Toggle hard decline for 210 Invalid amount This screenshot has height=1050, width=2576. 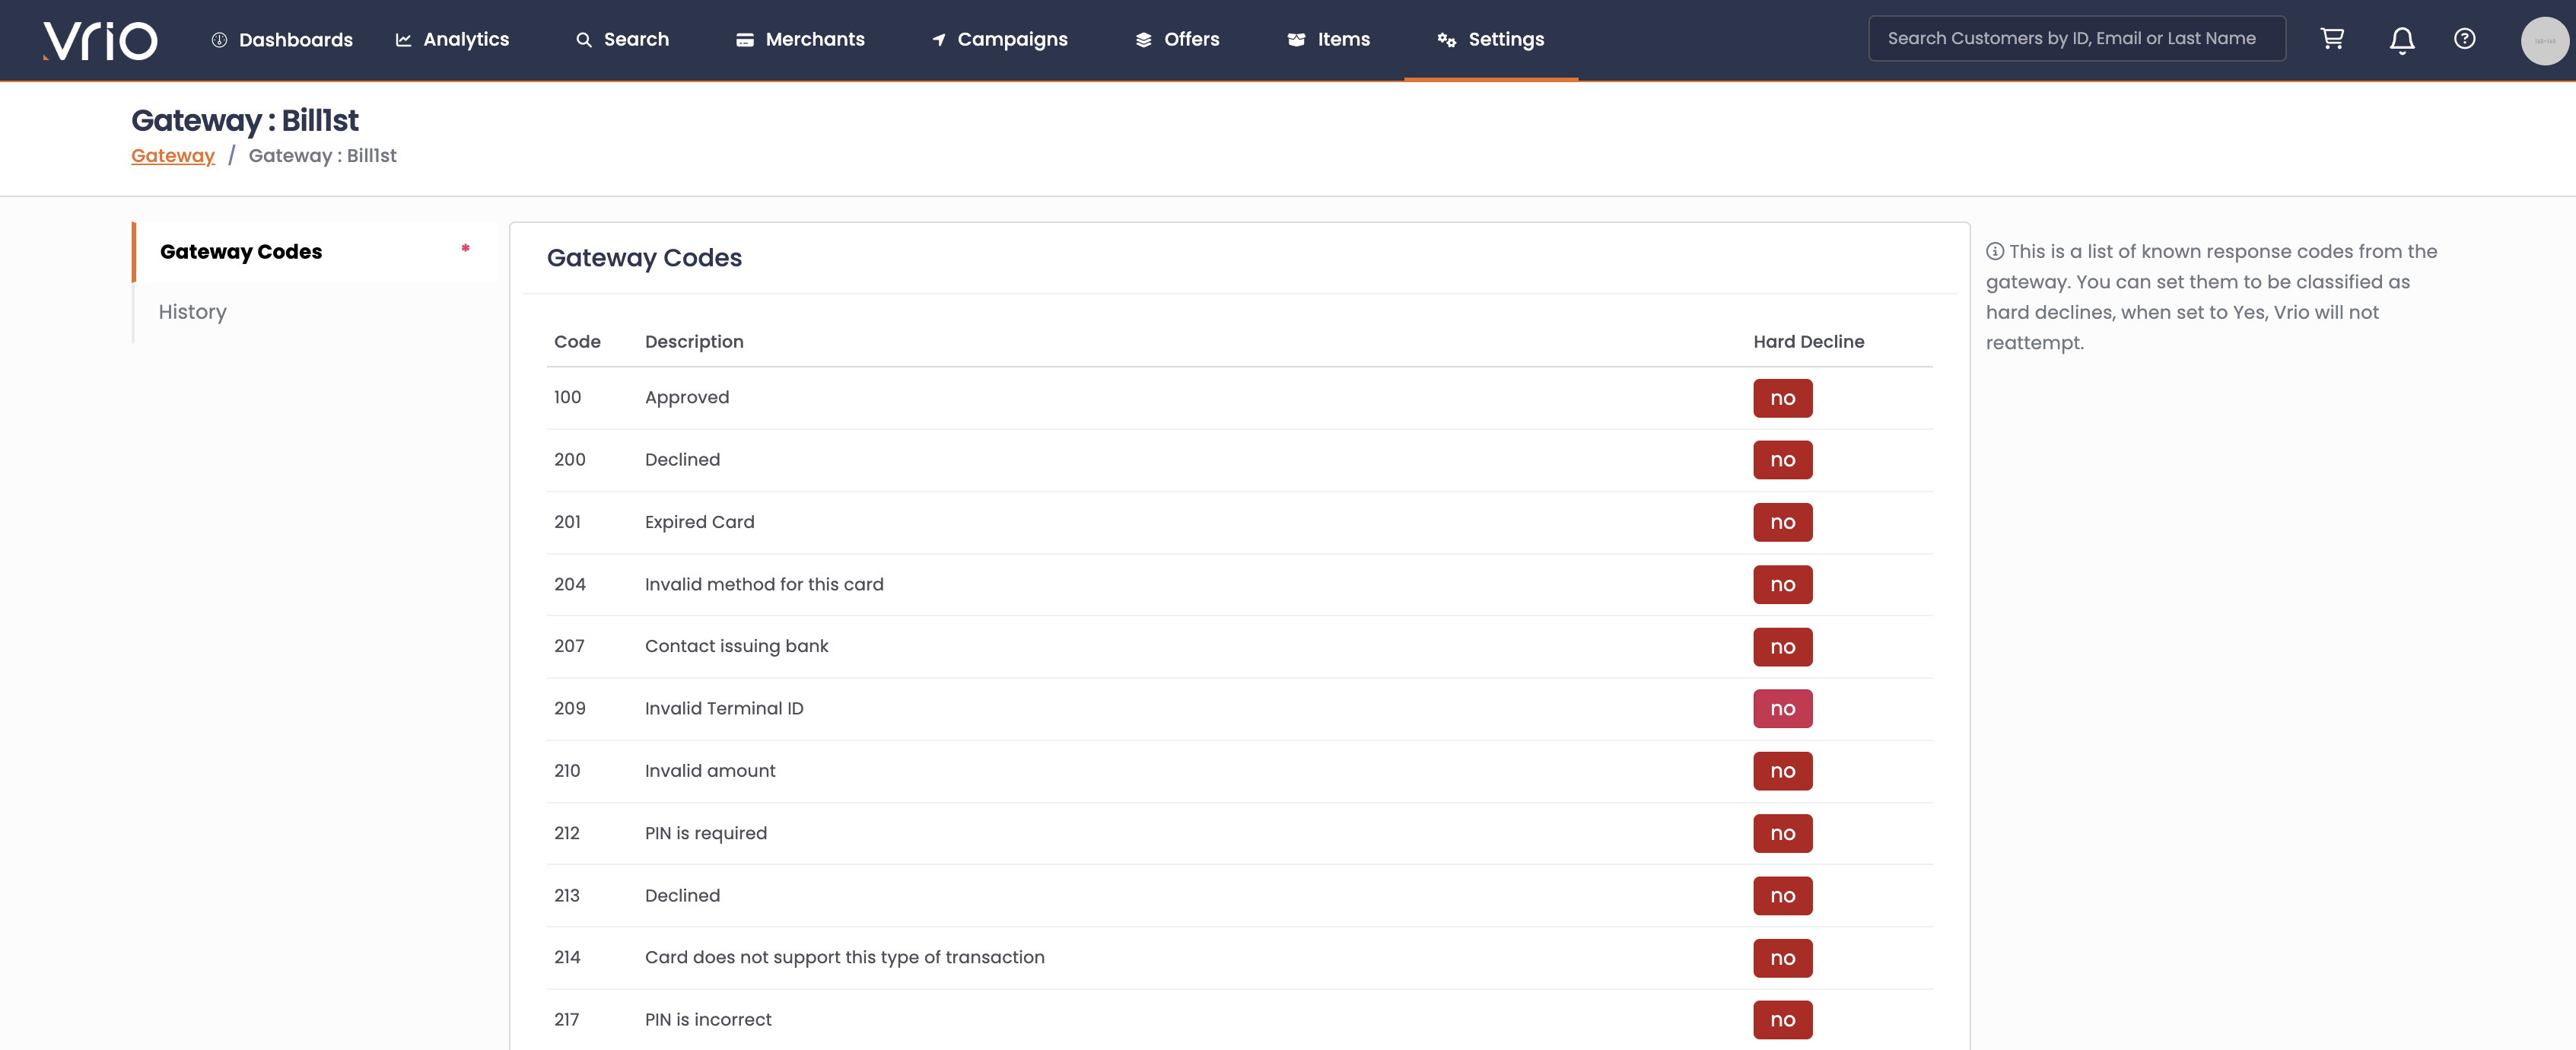tap(1782, 771)
